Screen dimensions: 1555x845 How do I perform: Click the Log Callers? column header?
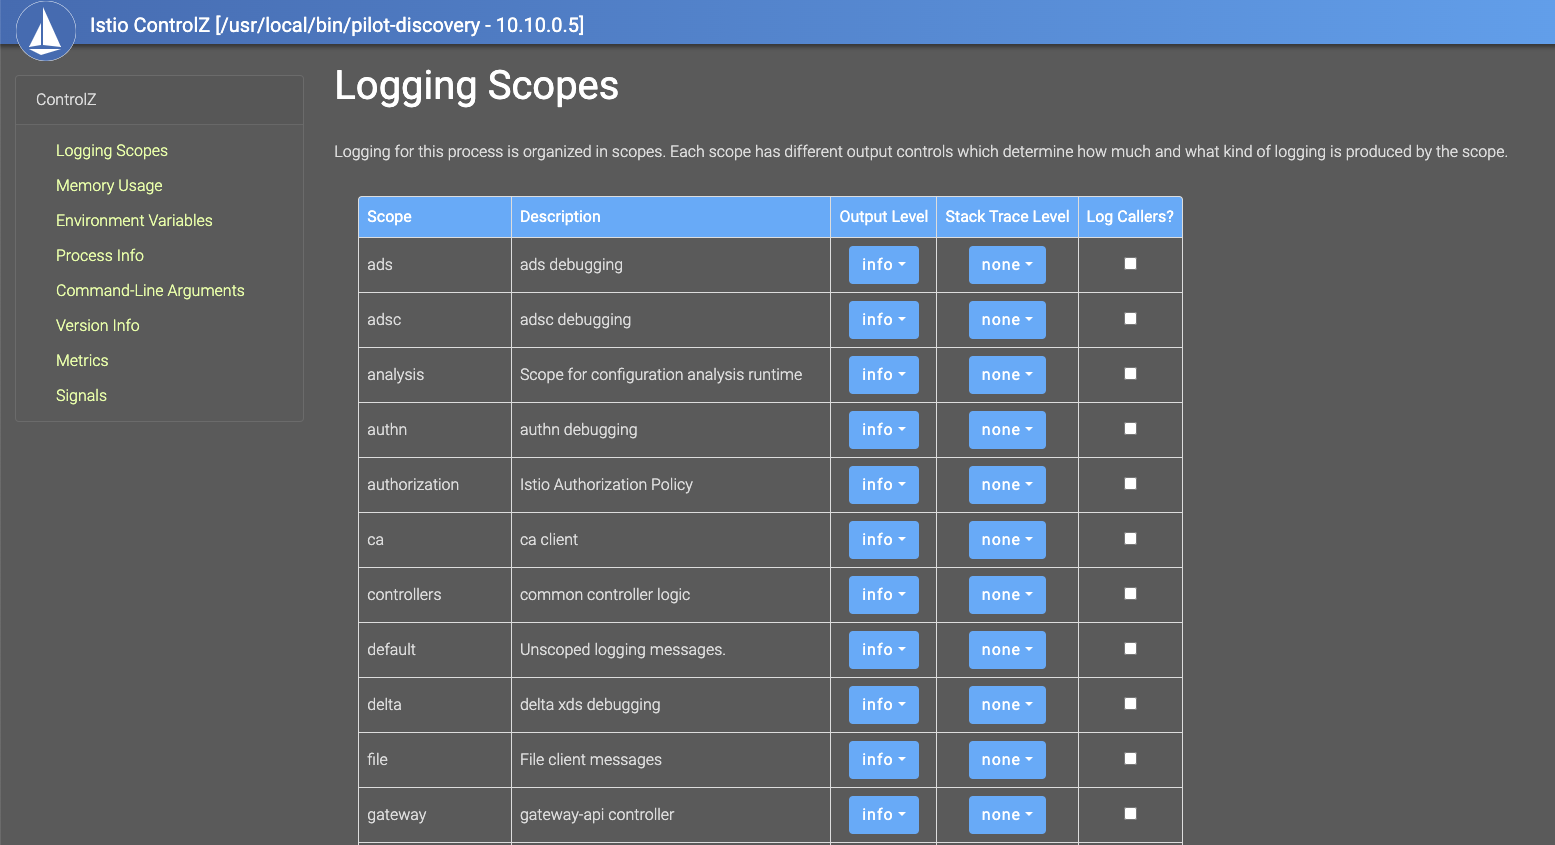coord(1130,217)
